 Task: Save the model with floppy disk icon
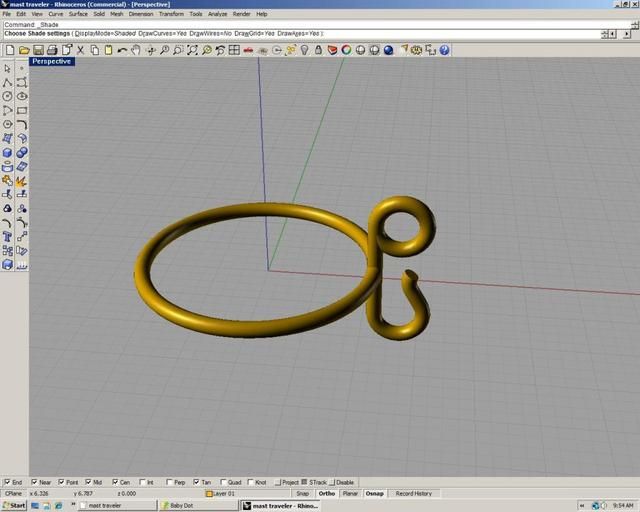38,50
